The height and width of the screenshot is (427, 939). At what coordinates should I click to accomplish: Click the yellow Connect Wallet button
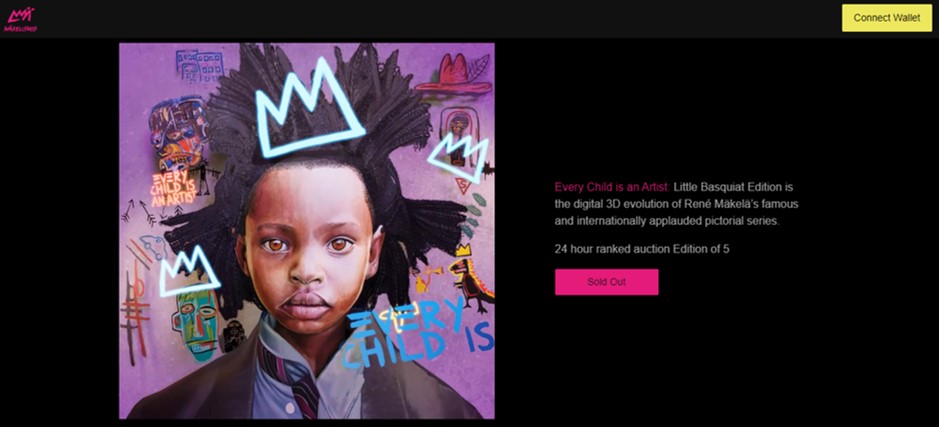pyautogui.click(x=886, y=18)
